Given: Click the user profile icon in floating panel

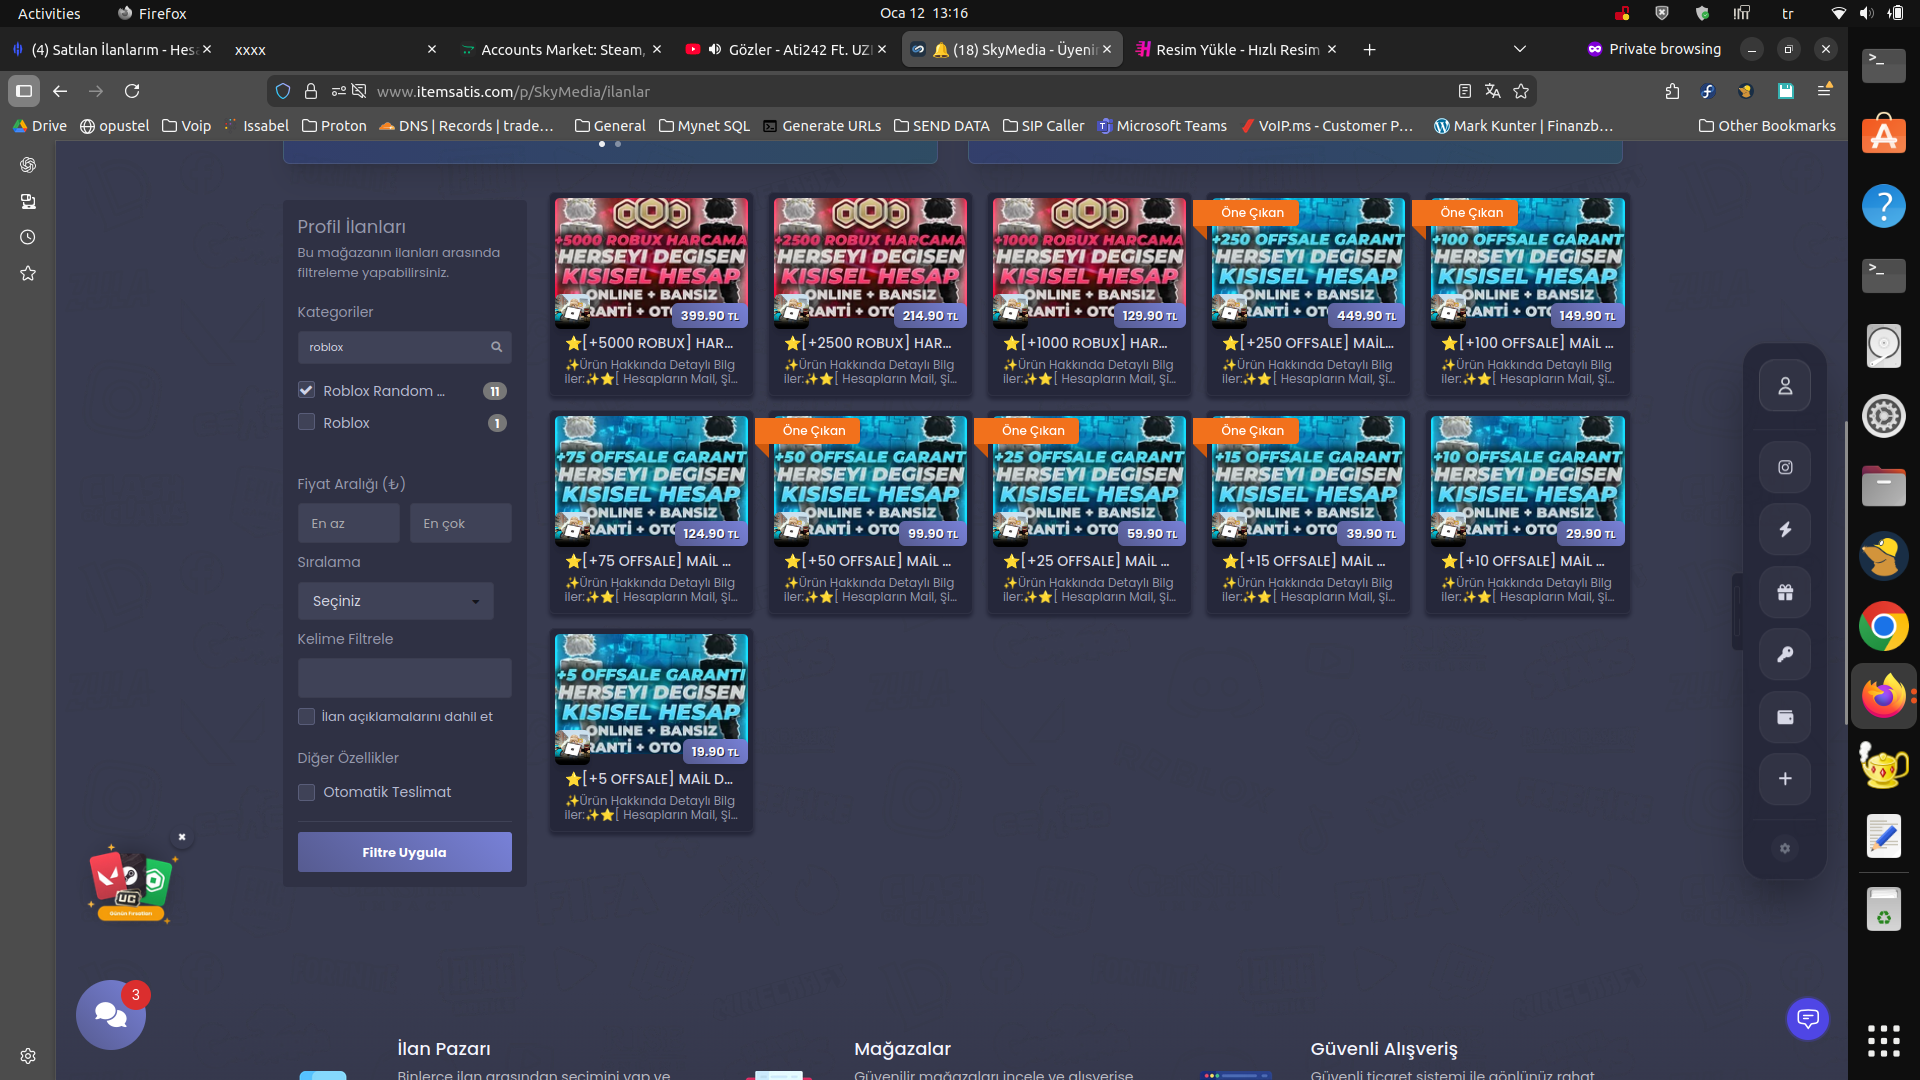Looking at the screenshot, I should coord(1785,386).
